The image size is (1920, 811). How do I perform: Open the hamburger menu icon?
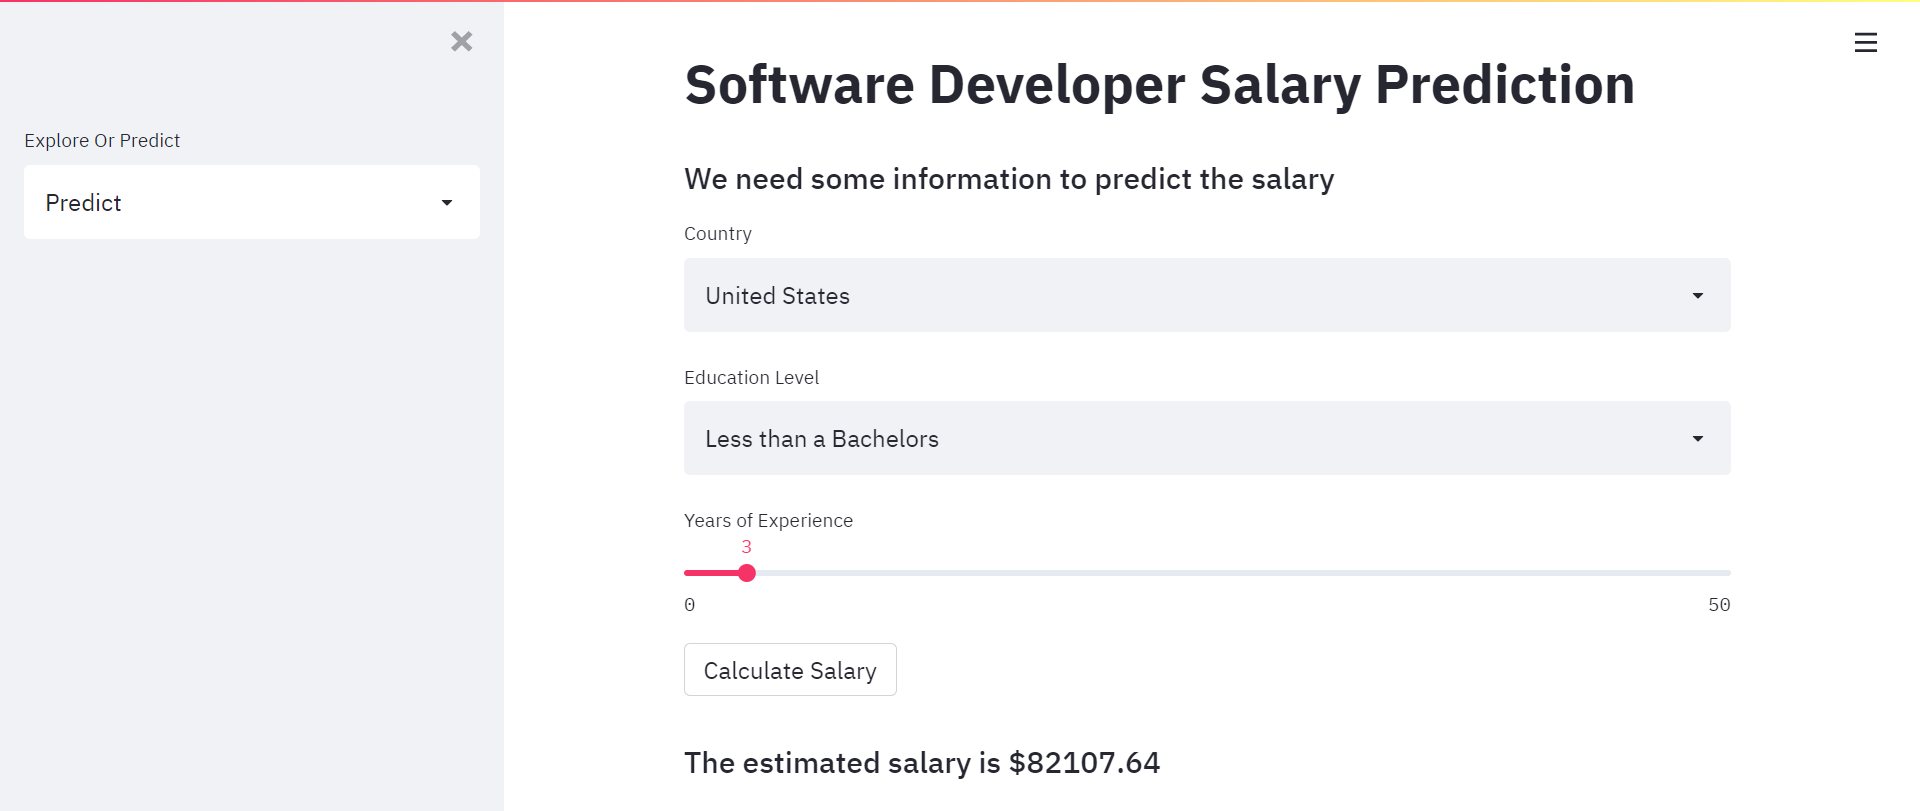(1865, 42)
